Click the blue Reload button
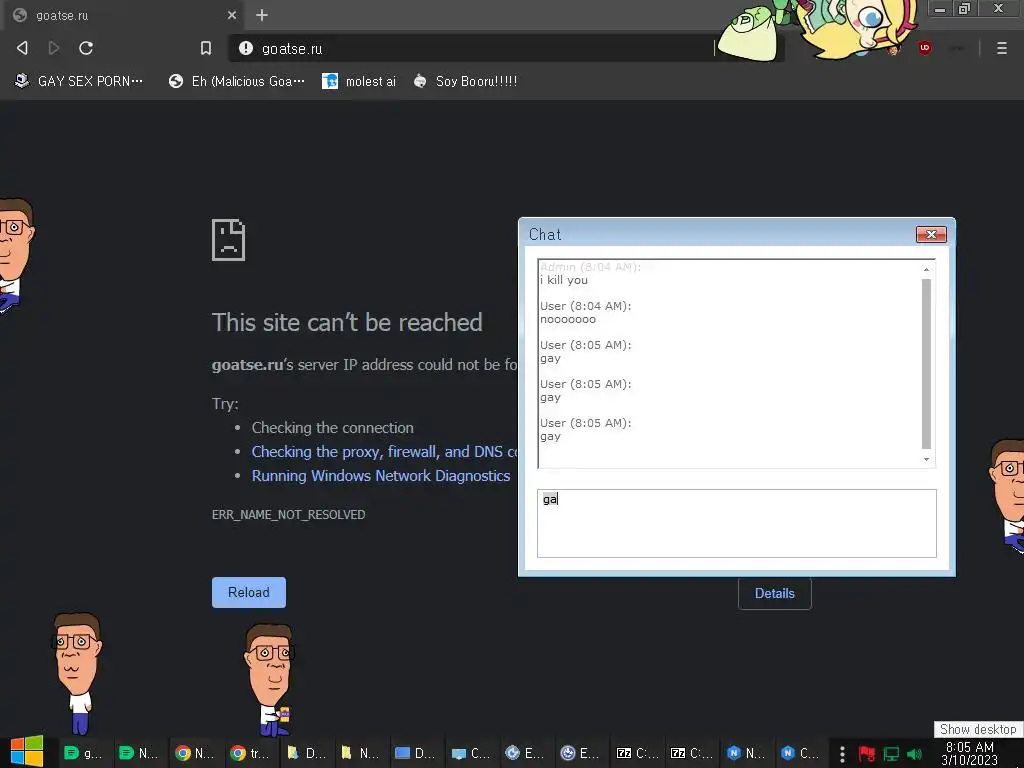 click(x=249, y=592)
